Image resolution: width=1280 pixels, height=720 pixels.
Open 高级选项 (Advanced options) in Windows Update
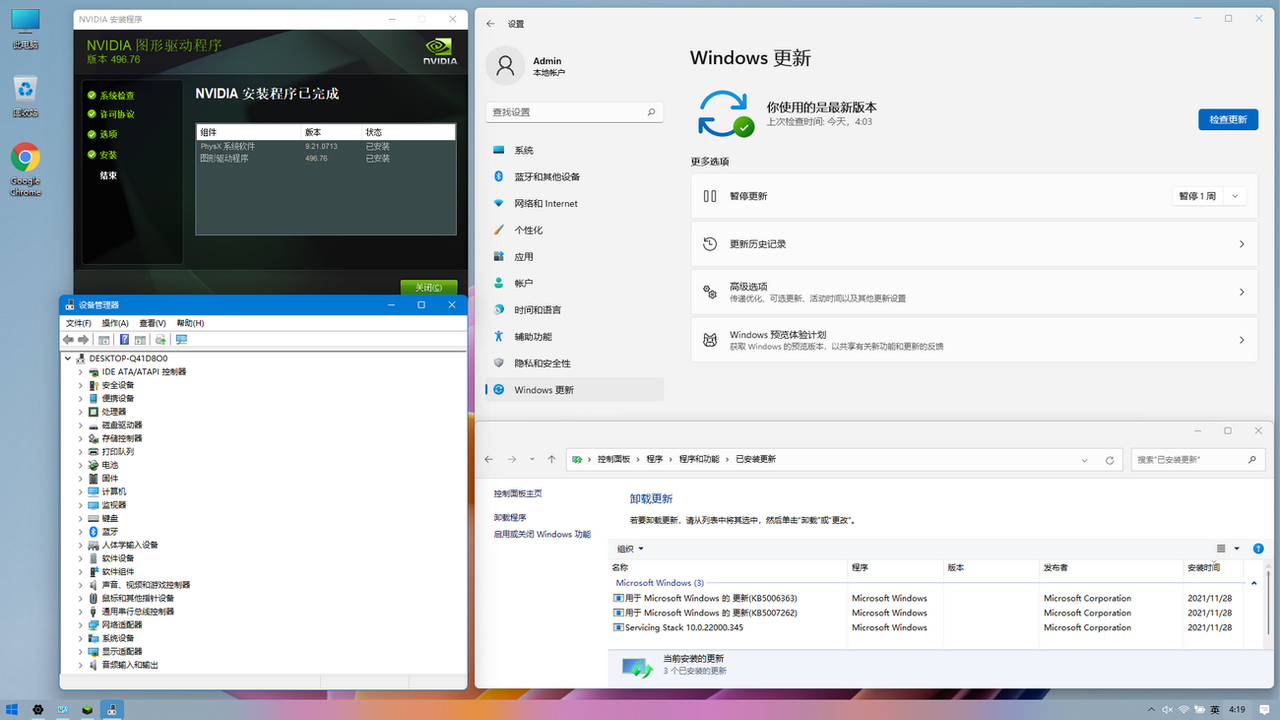(974, 292)
